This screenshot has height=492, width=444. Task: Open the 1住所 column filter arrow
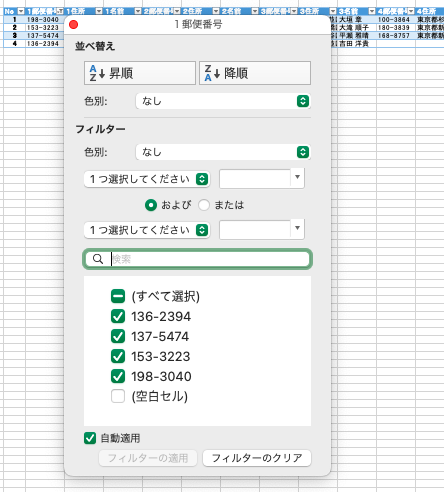pyautogui.click(x=99, y=11)
